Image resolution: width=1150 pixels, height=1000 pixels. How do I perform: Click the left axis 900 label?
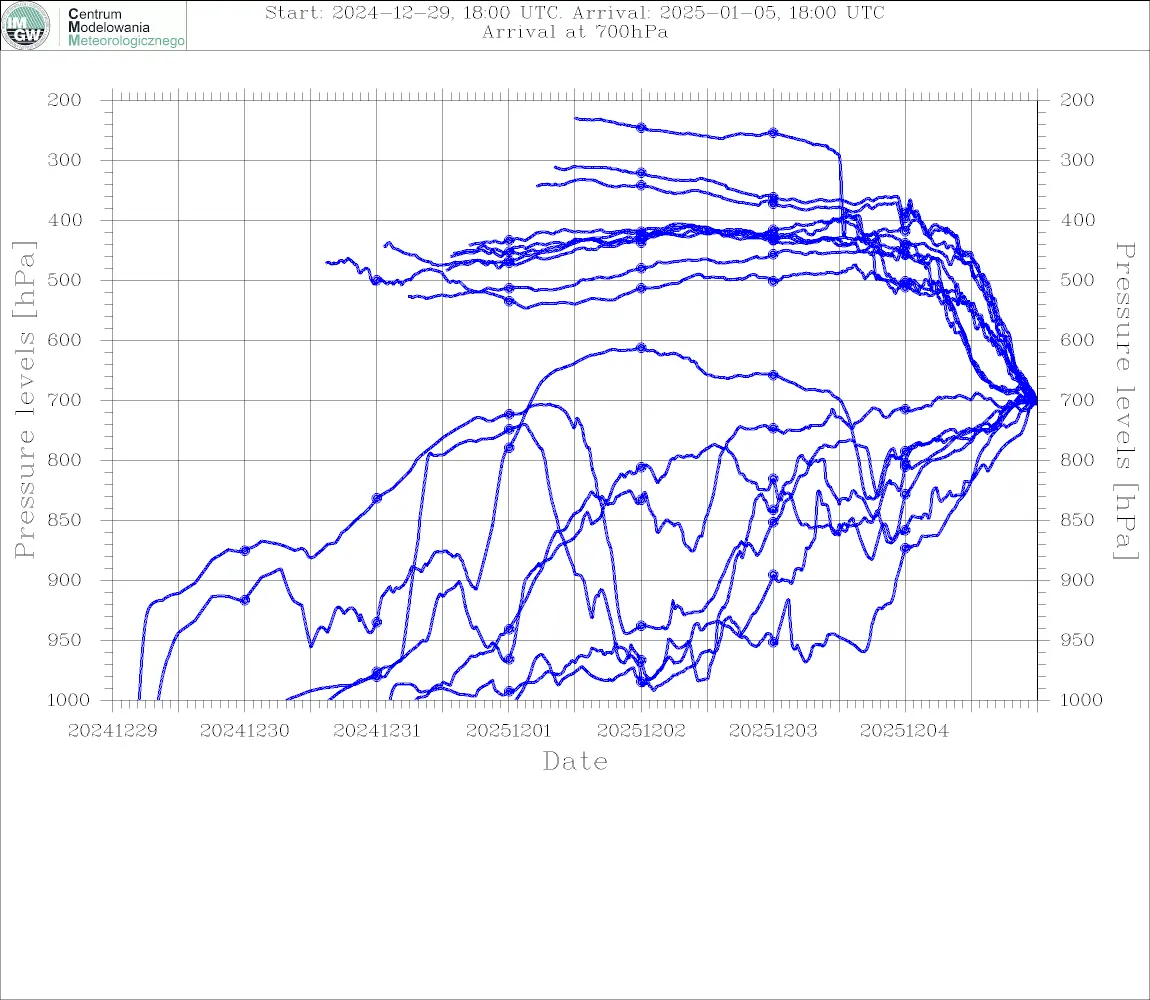click(64, 580)
